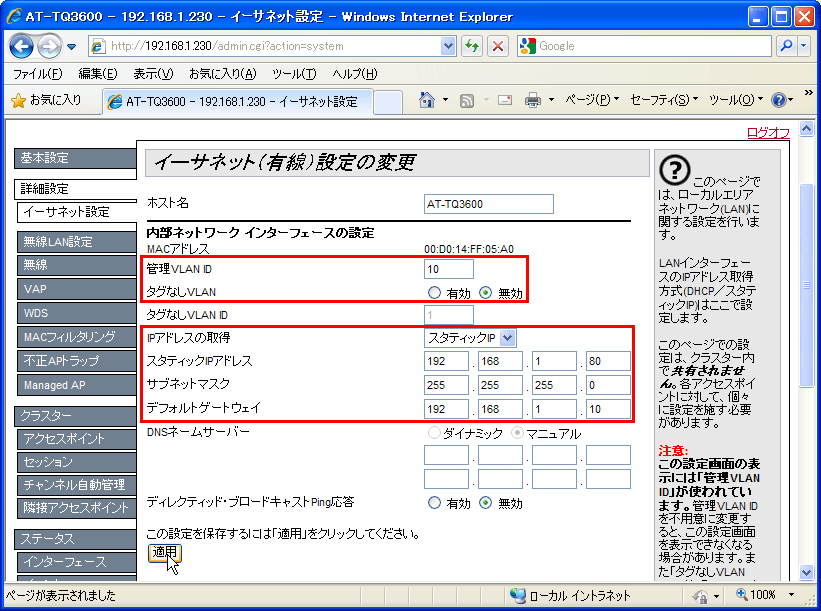Screen dimensions: 821x611
Task: Open the Print options dropdown arrow
Action: coord(551,99)
